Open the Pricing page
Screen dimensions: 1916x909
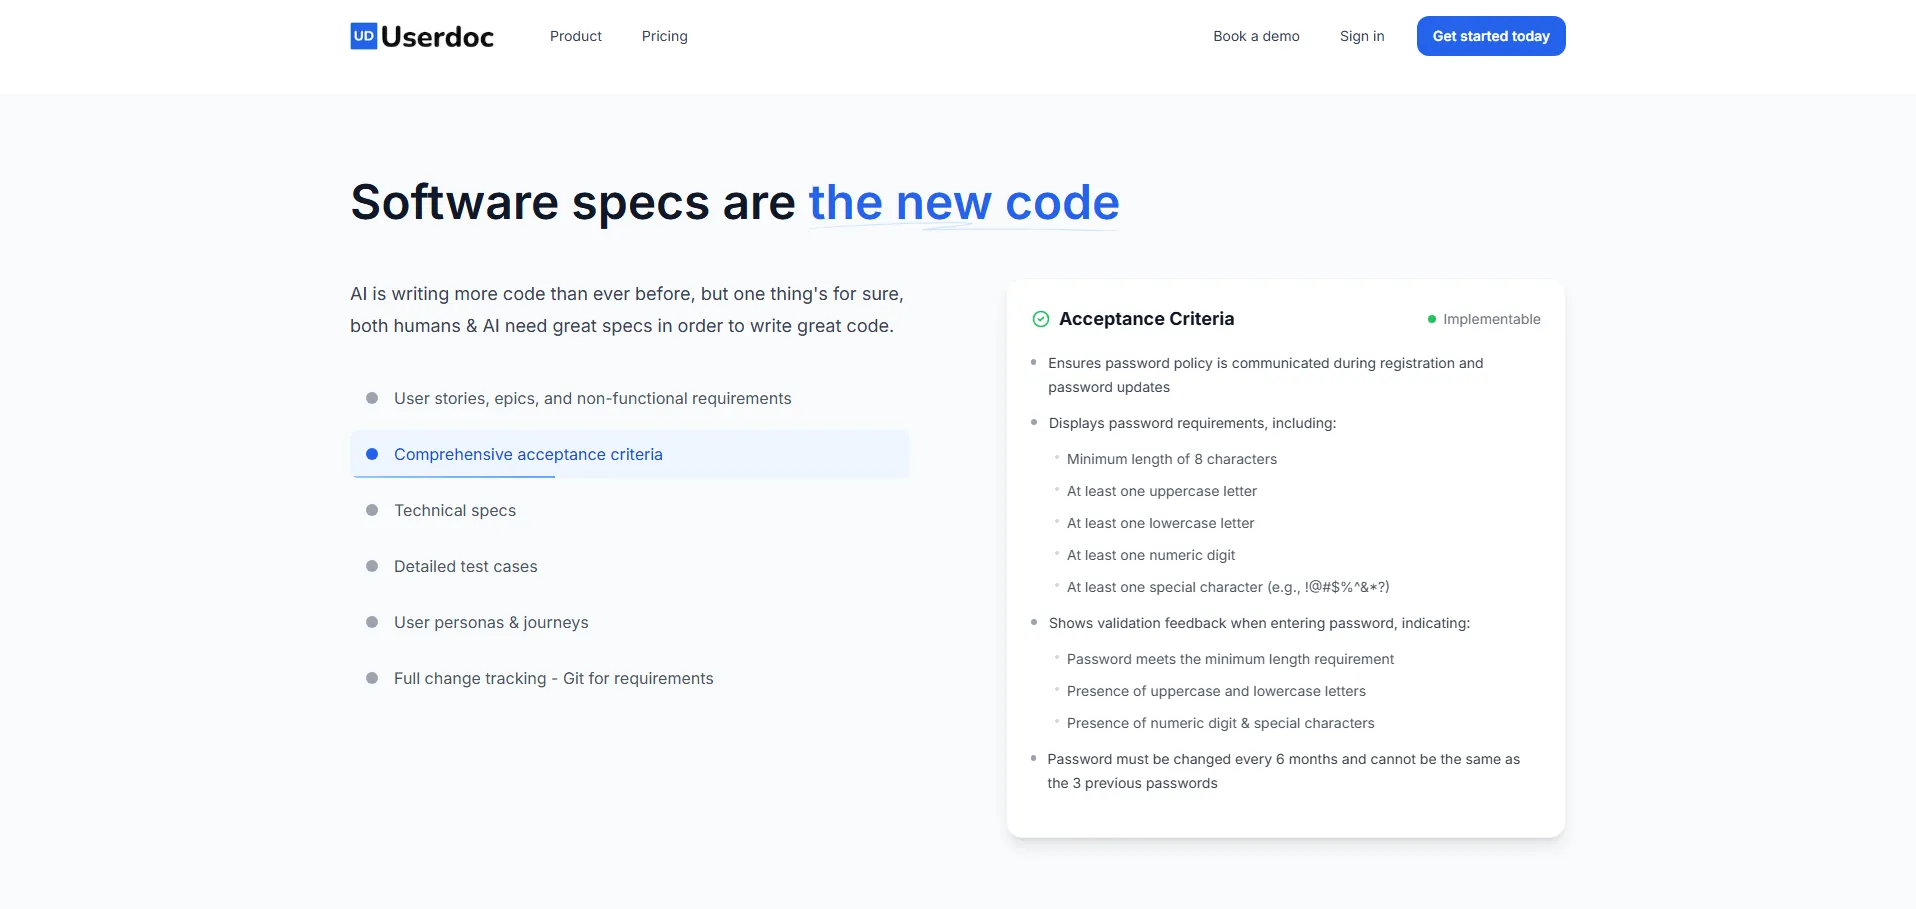[x=664, y=36]
